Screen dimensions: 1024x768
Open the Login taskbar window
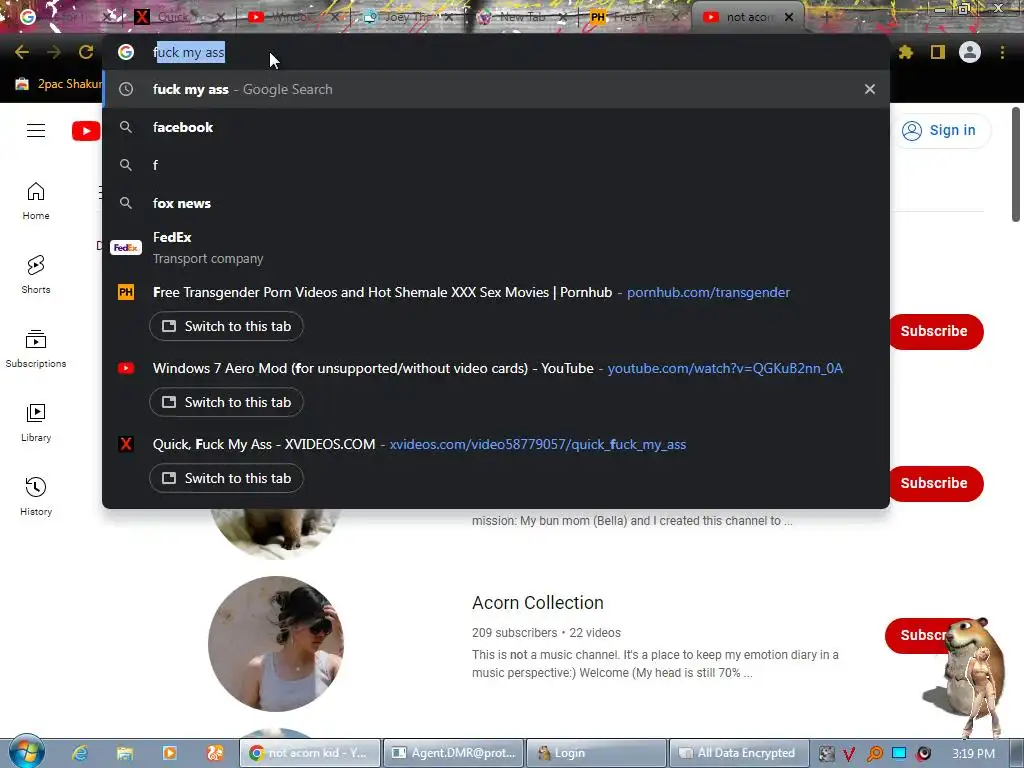coord(596,753)
